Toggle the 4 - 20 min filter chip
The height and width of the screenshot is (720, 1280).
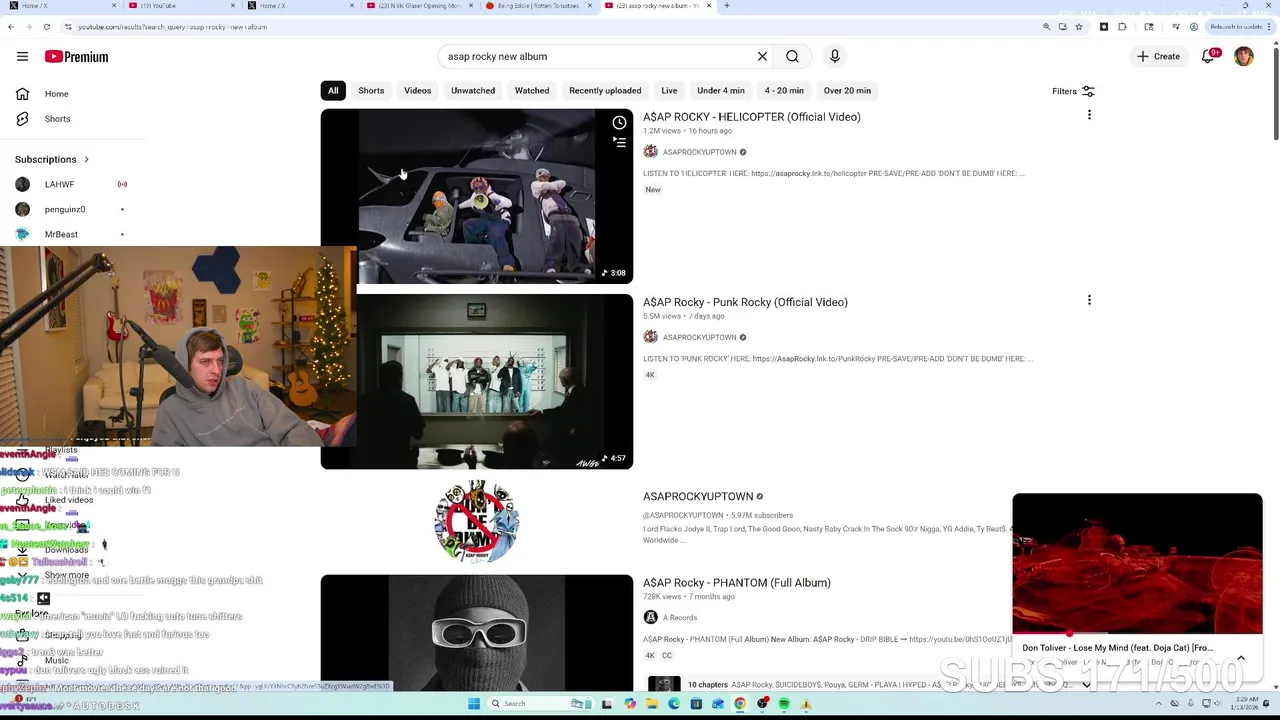point(784,91)
